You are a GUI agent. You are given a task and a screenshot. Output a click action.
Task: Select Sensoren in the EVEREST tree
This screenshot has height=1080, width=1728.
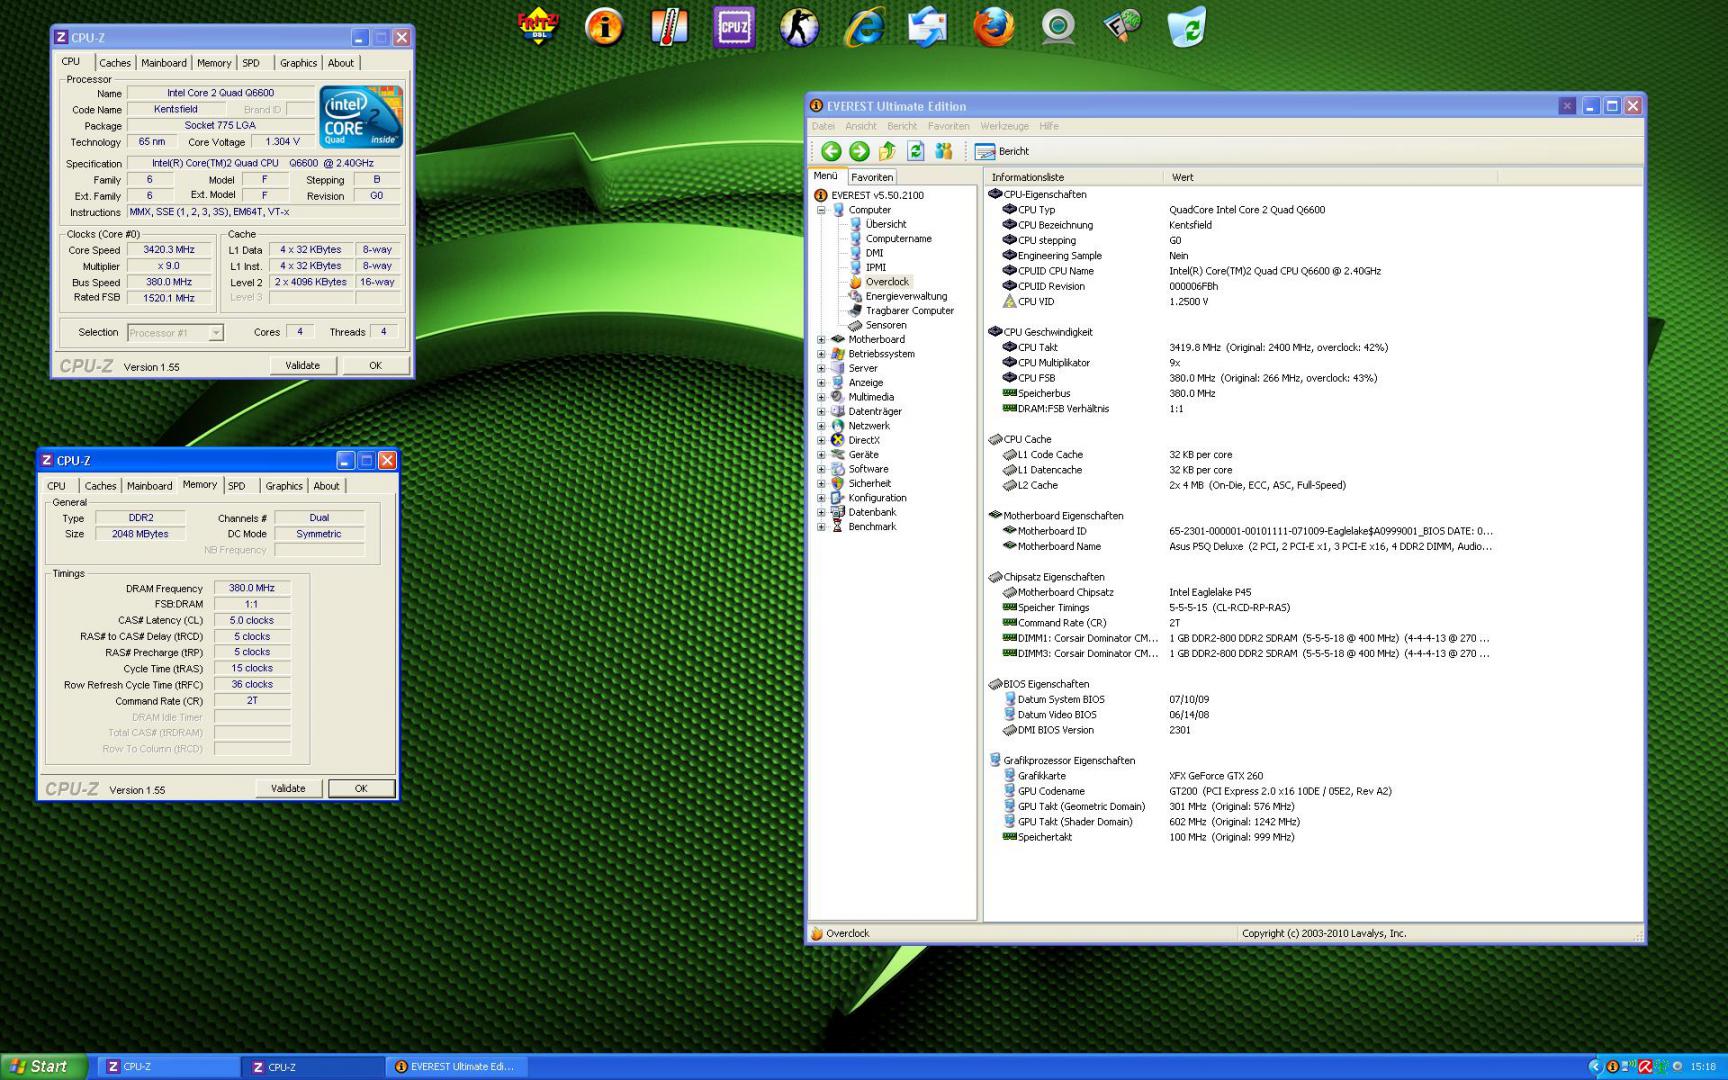[885, 325]
